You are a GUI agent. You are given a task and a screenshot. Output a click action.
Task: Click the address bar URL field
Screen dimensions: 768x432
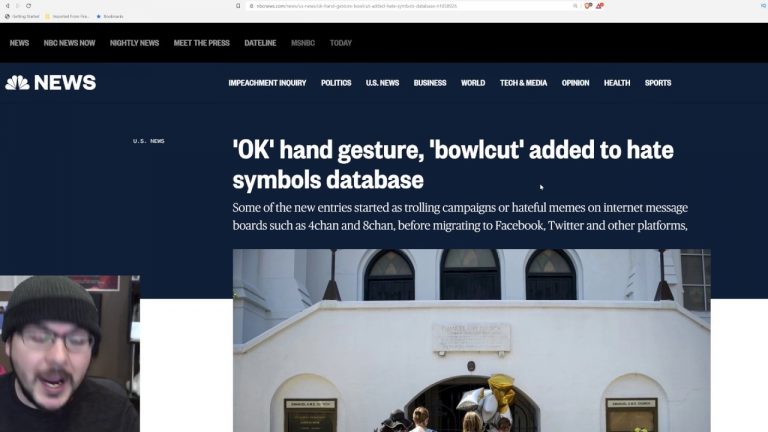coord(409,6)
